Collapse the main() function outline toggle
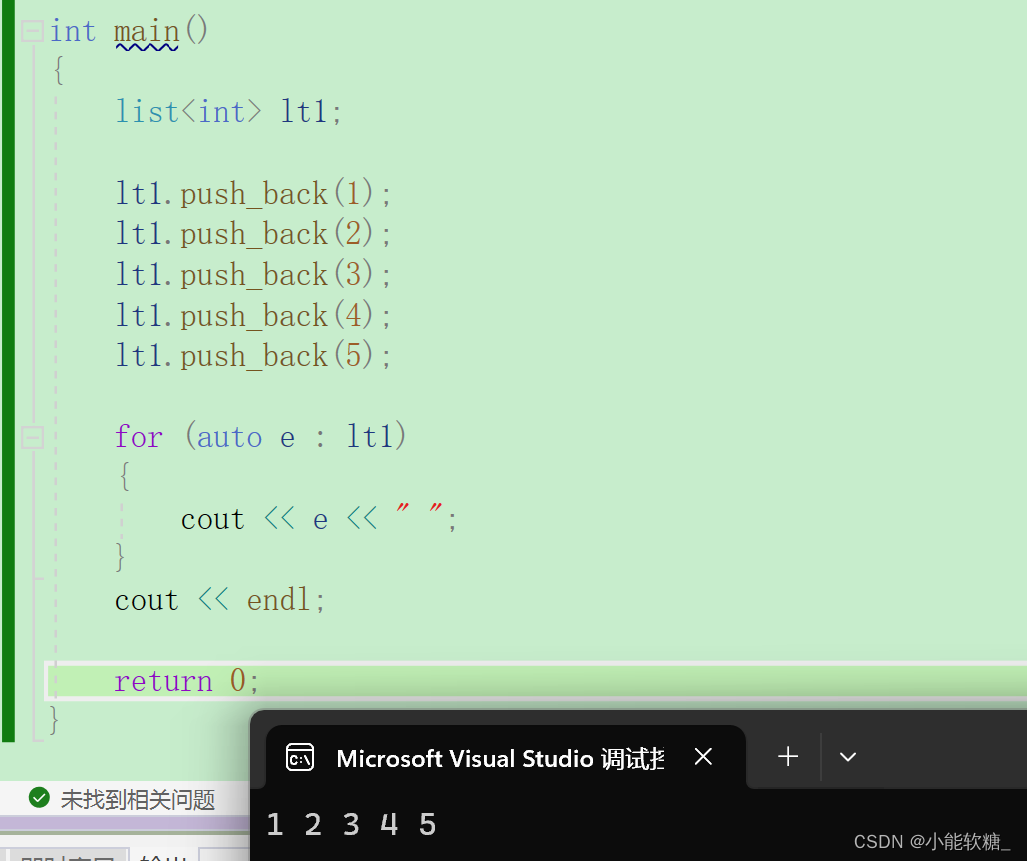The height and width of the screenshot is (861, 1027). [x=32, y=31]
